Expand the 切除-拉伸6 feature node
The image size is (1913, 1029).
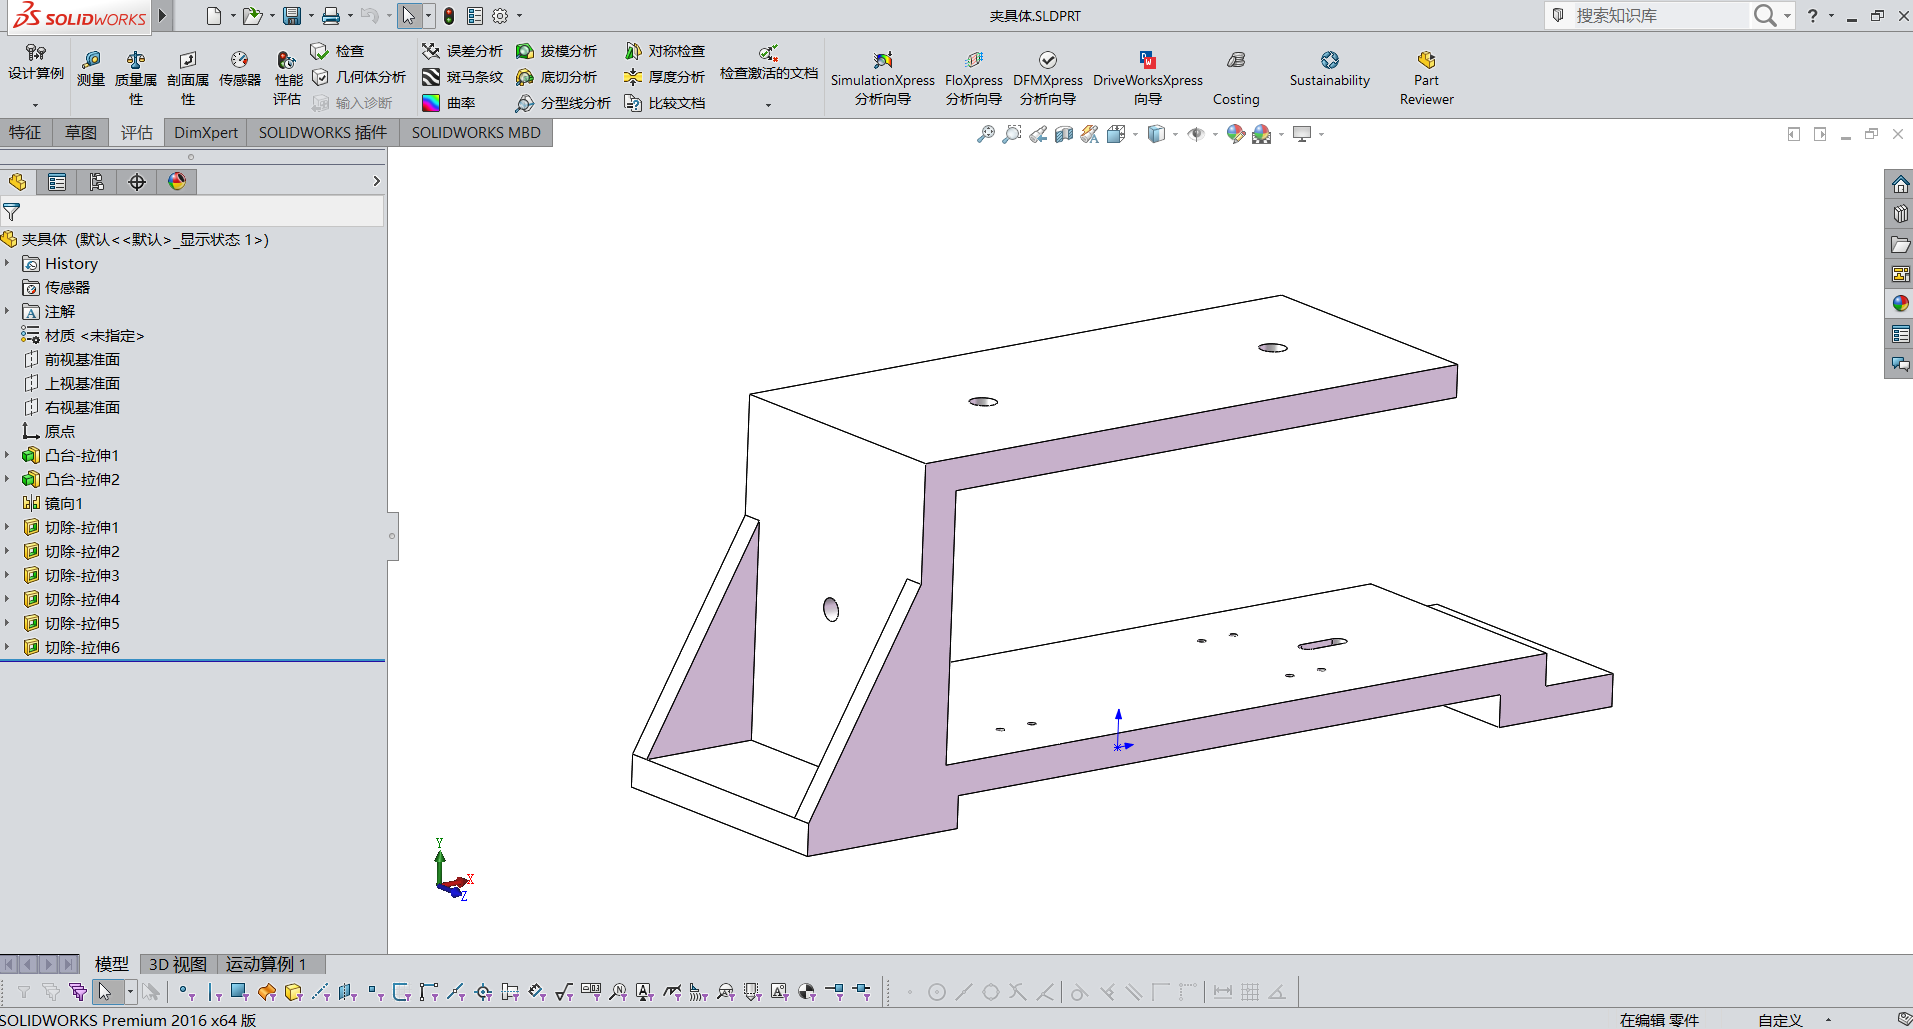[7, 647]
